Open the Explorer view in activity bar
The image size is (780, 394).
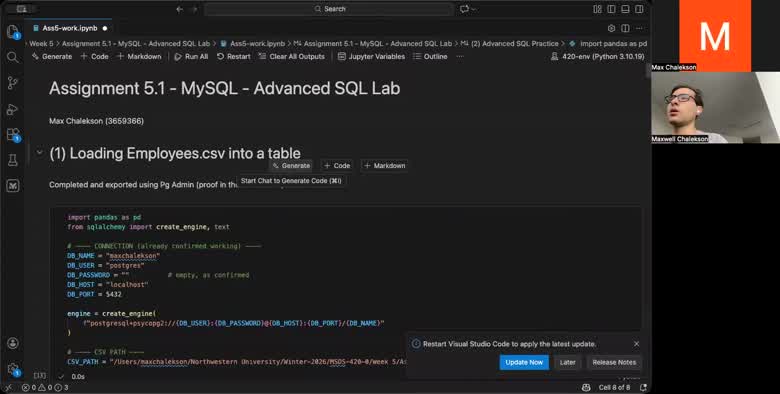pyautogui.click(x=13, y=32)
